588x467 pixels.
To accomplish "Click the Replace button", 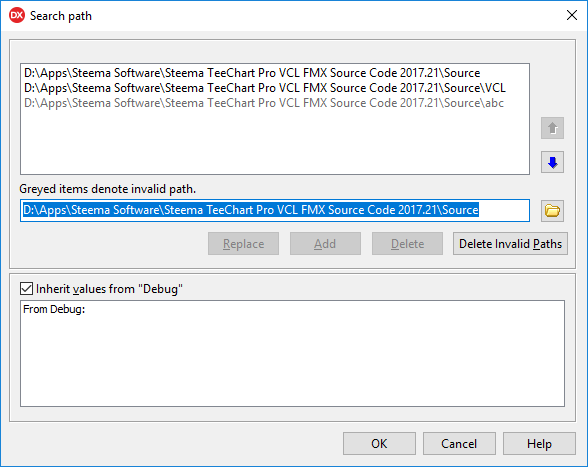I will click(243, 244).
